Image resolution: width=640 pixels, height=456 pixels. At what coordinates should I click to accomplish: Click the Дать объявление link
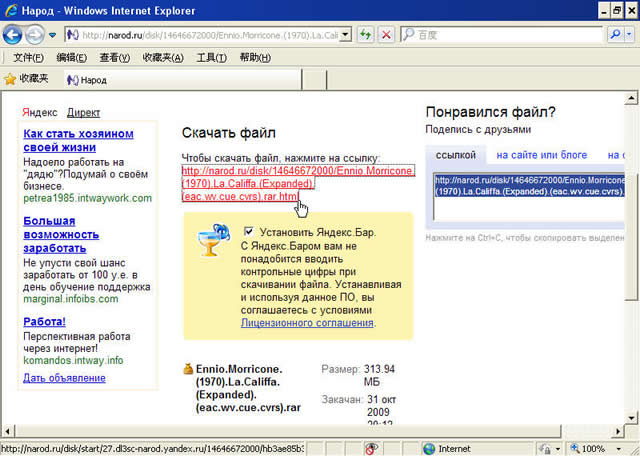pos(64,378)
